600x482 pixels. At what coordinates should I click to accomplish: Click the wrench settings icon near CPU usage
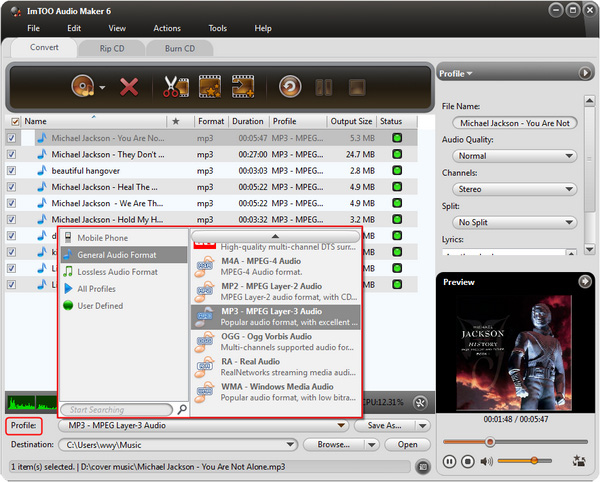point(420,402)
